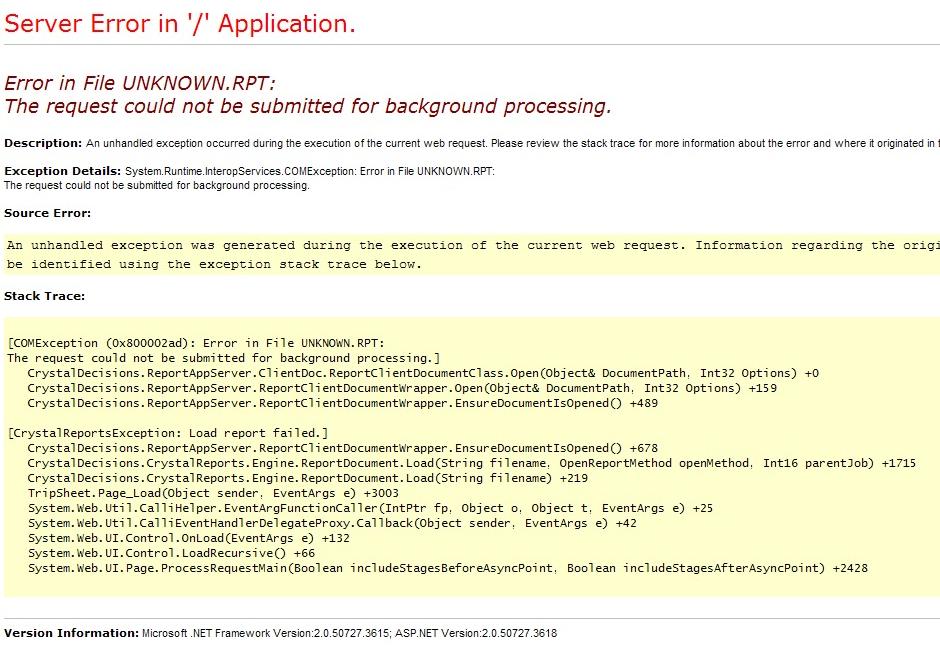Click the "Description:" label
Viewport: 940px width, 647px height.
tap(43, 143)
